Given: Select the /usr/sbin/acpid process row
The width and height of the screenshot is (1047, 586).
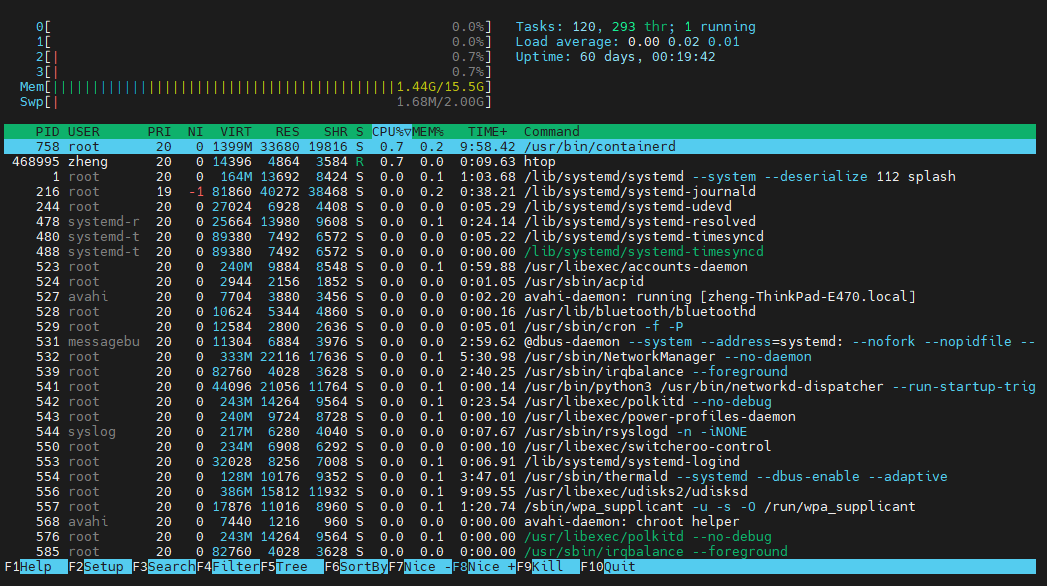Looking at the screenshot, I should tap(520, 282).
